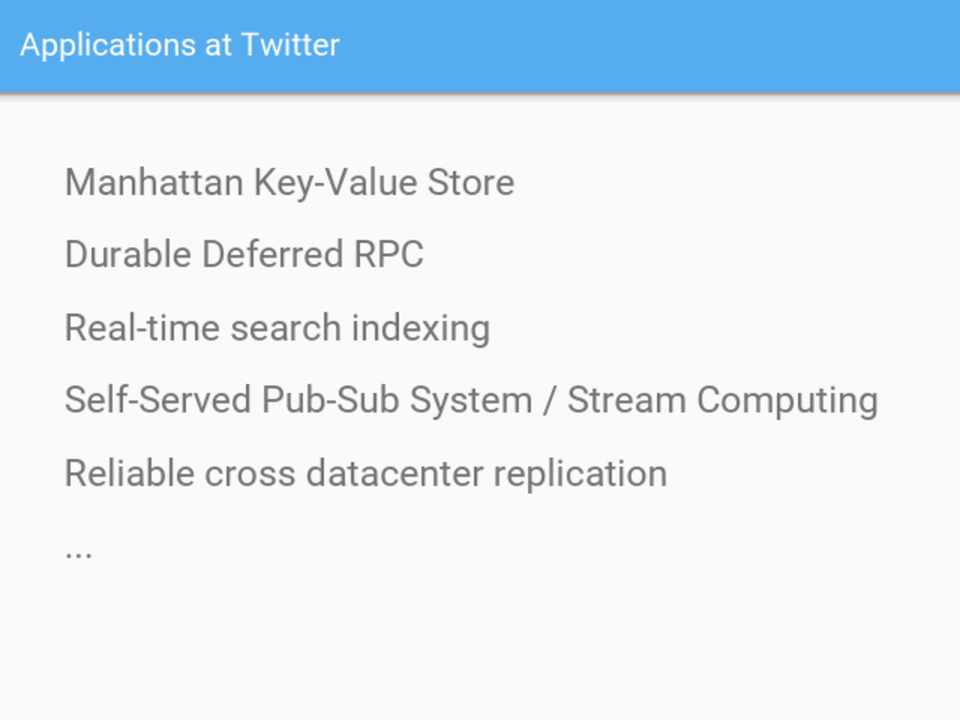The width and height of the screenshot is (960, 720).
Task: Click the "Applications at Twitter" header title
Action: (x=180, y=45)
